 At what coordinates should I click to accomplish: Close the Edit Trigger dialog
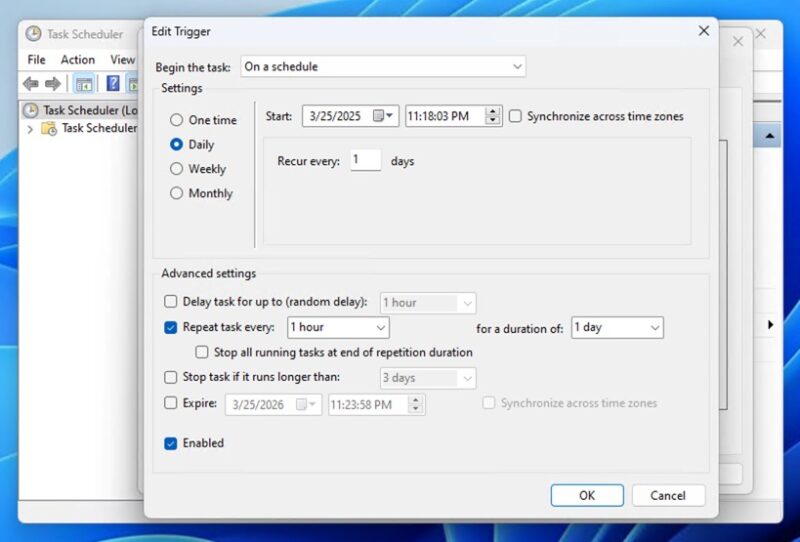[704, 31]
